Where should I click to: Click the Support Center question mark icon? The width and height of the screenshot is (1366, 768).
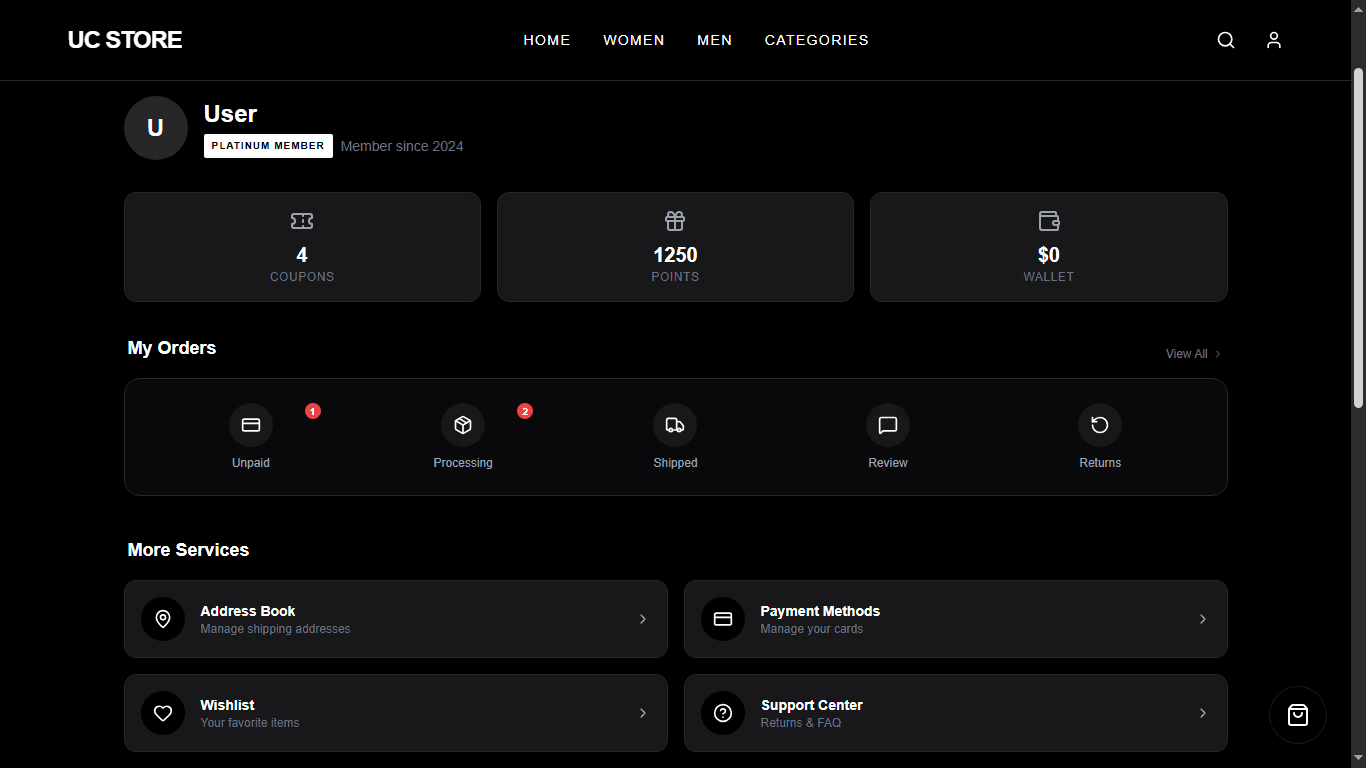(x=723, y=713)
